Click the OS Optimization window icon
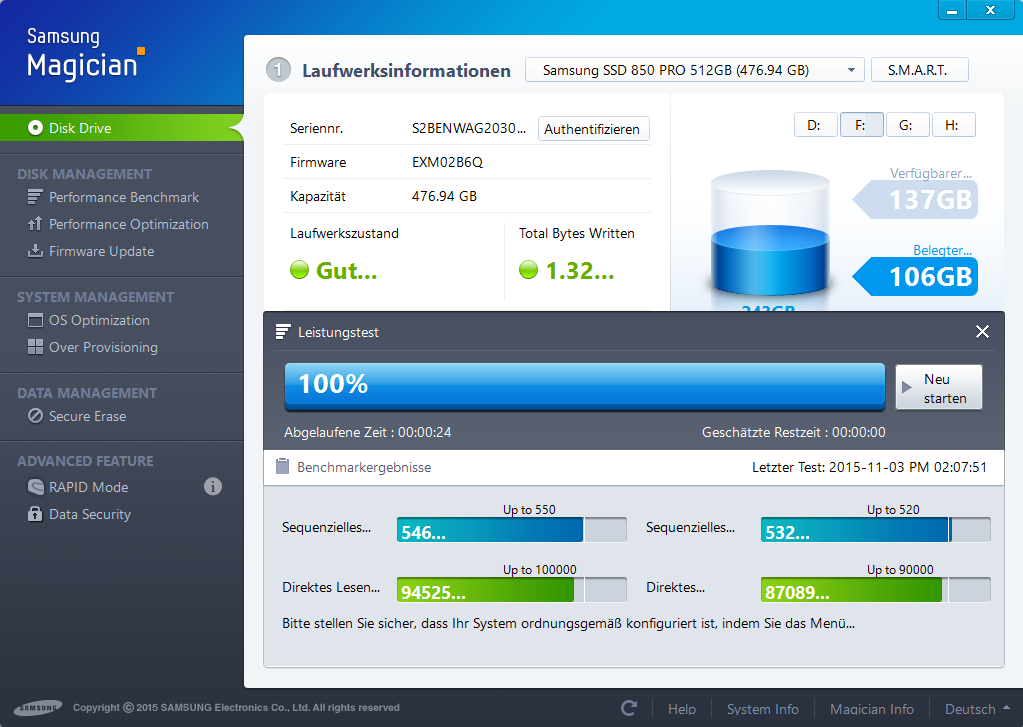1023x727 pixels. pos(35,320)
